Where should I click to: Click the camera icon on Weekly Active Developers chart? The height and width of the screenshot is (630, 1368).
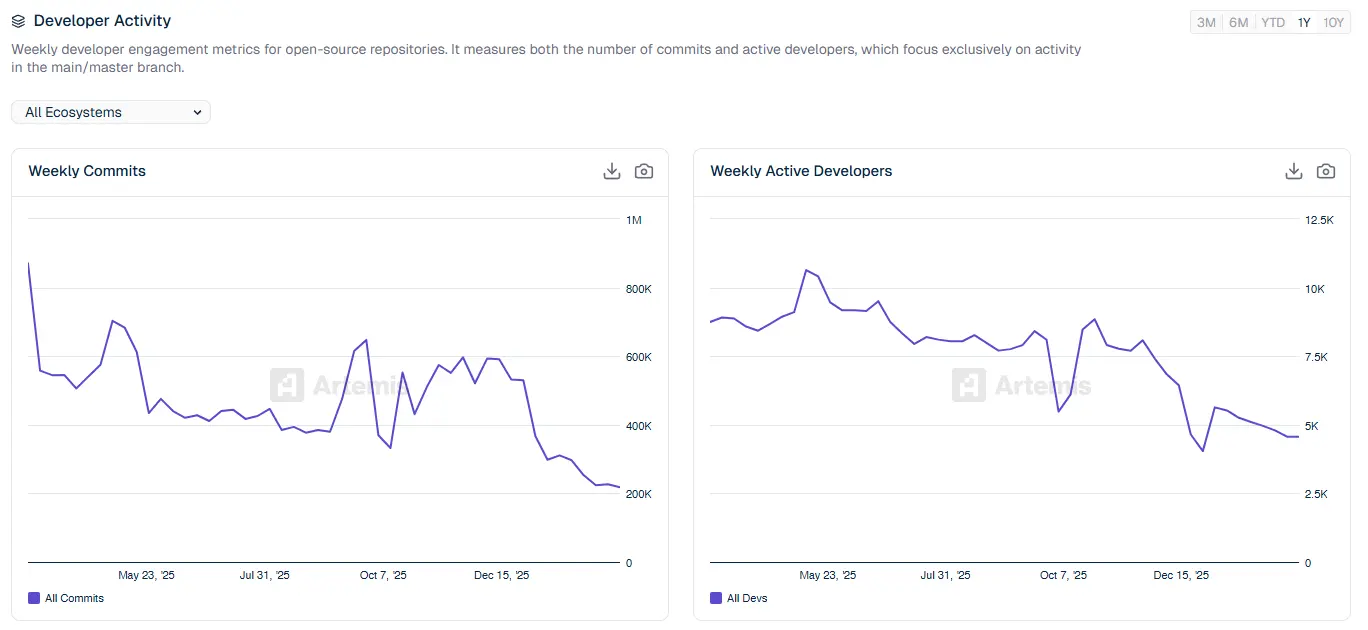tap(1326, 171)
